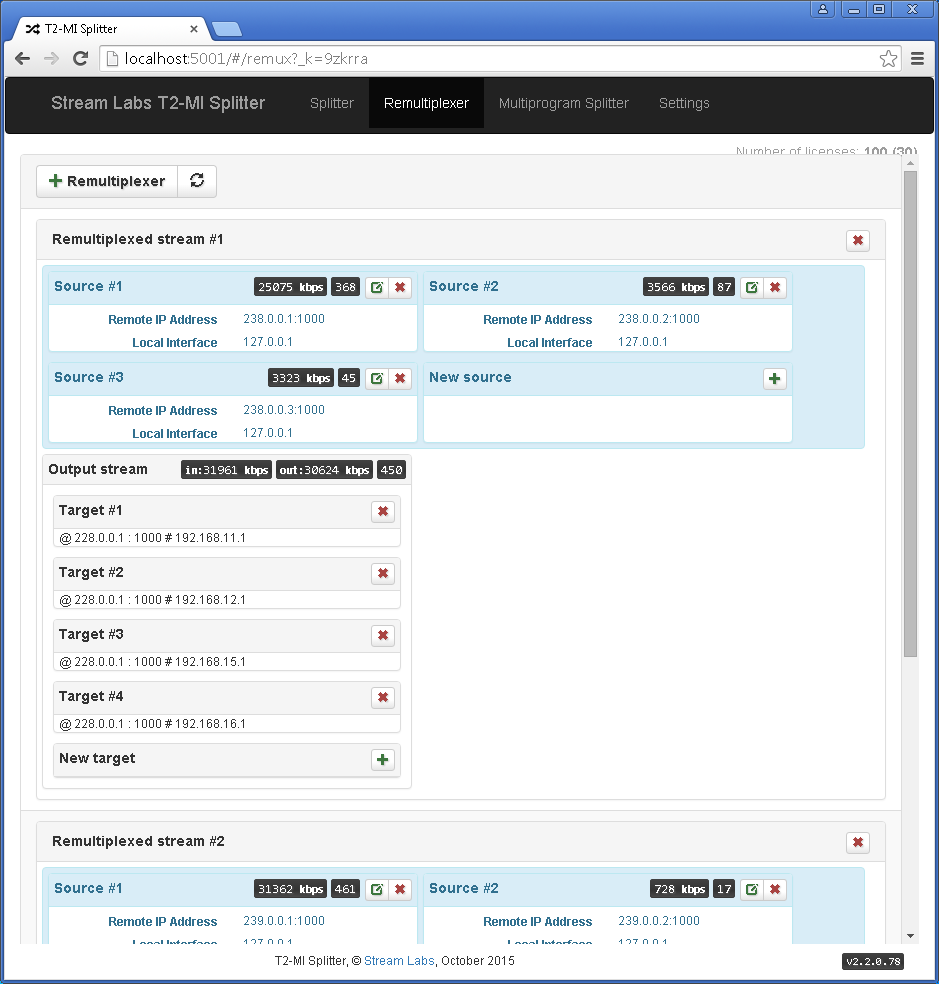Close the T2-MI Splitter browser tab

tap(194, 29)
